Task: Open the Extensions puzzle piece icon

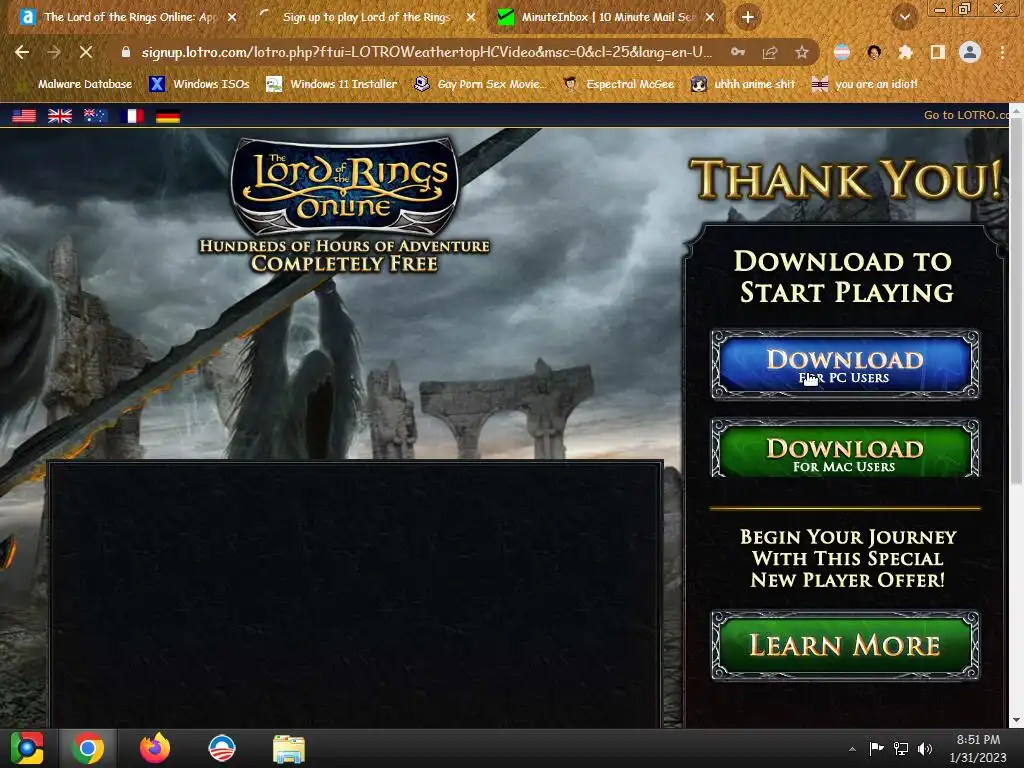Action: pos(905,52)
